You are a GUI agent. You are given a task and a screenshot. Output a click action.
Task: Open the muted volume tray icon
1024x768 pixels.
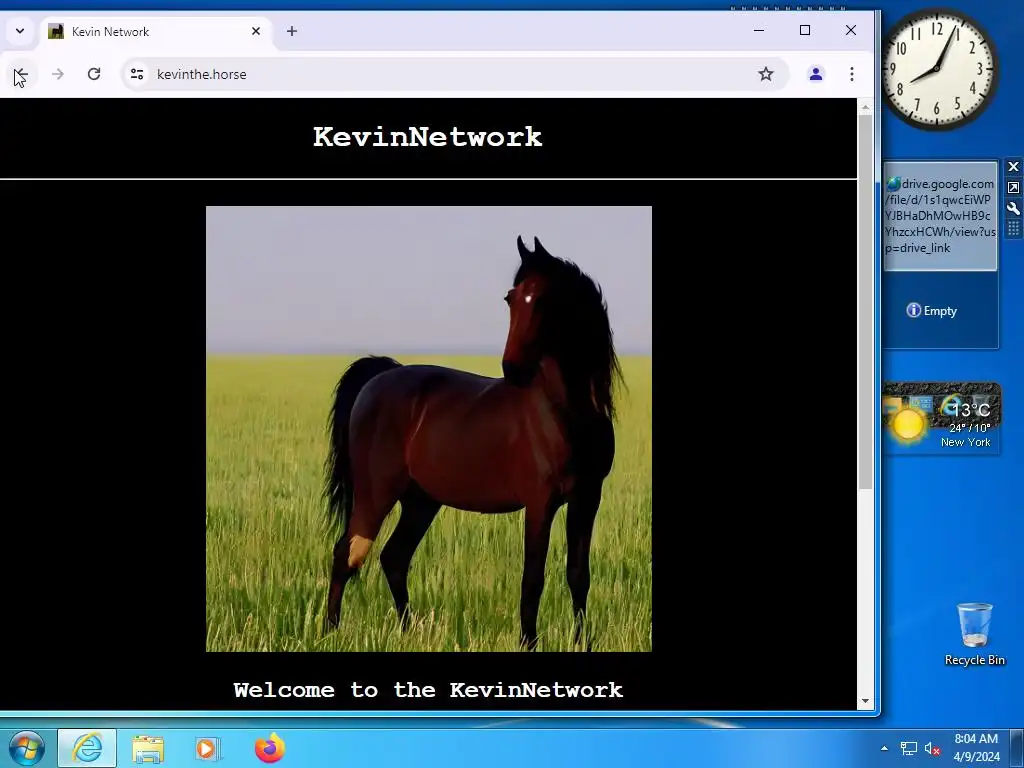tap(932, 748)
